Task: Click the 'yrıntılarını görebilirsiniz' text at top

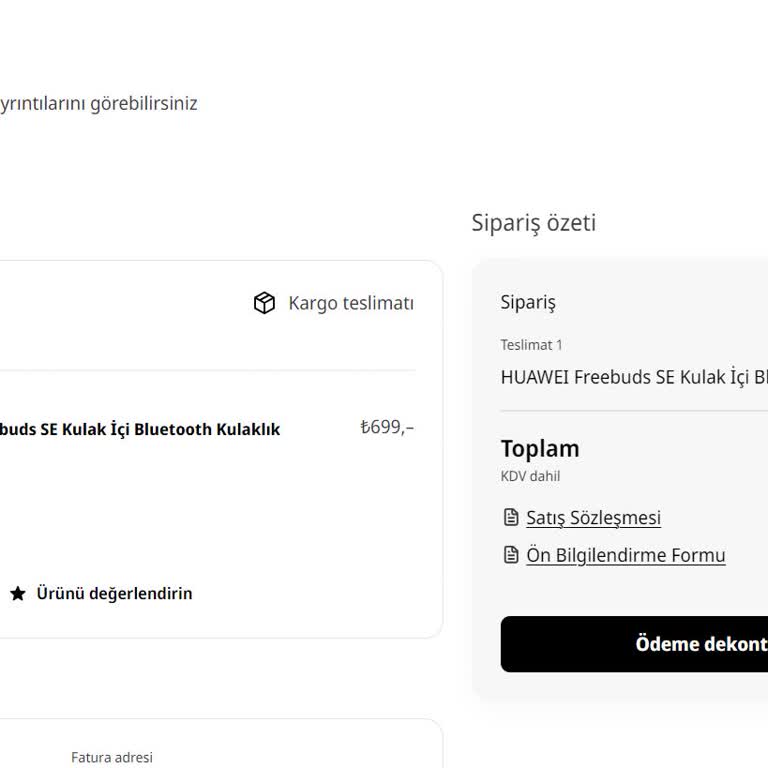Action: tap(98, 104)
